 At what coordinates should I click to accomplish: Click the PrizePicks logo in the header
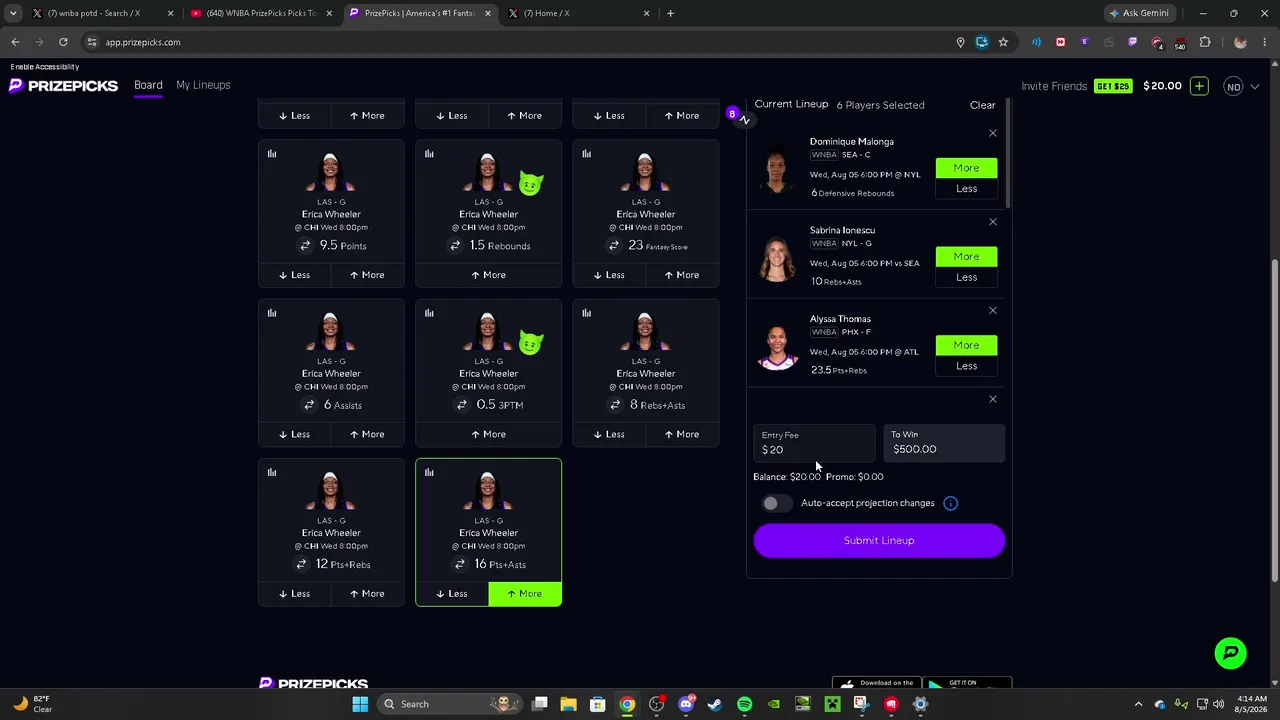(x=63, y=86)
